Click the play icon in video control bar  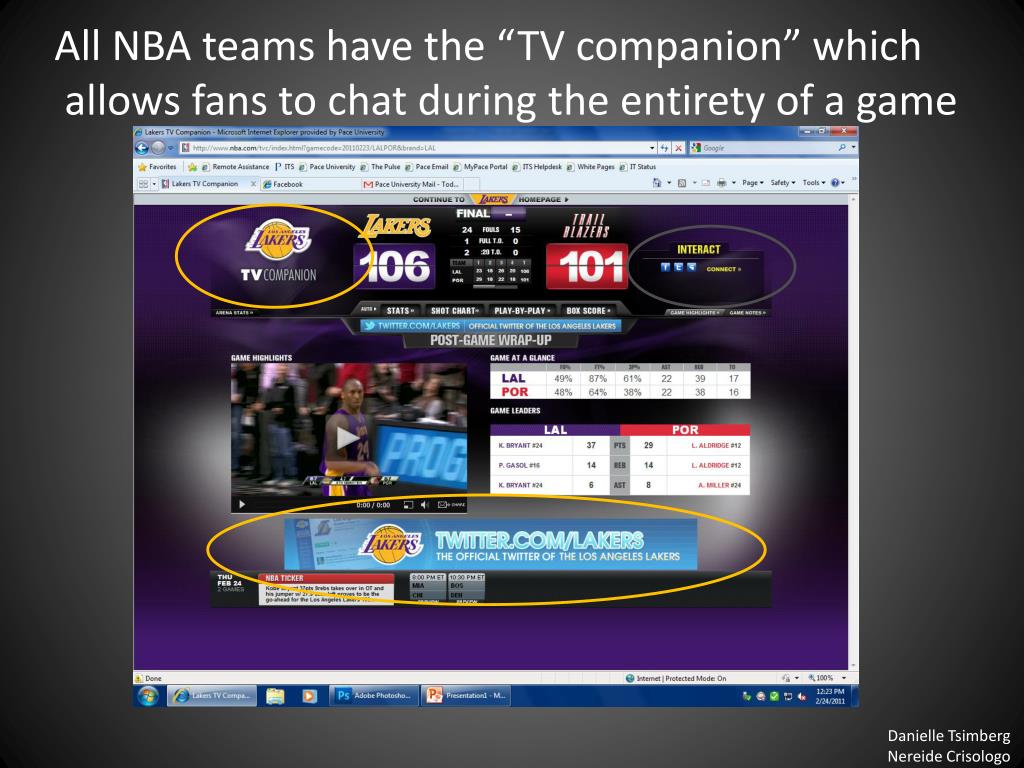pos(242,505)
